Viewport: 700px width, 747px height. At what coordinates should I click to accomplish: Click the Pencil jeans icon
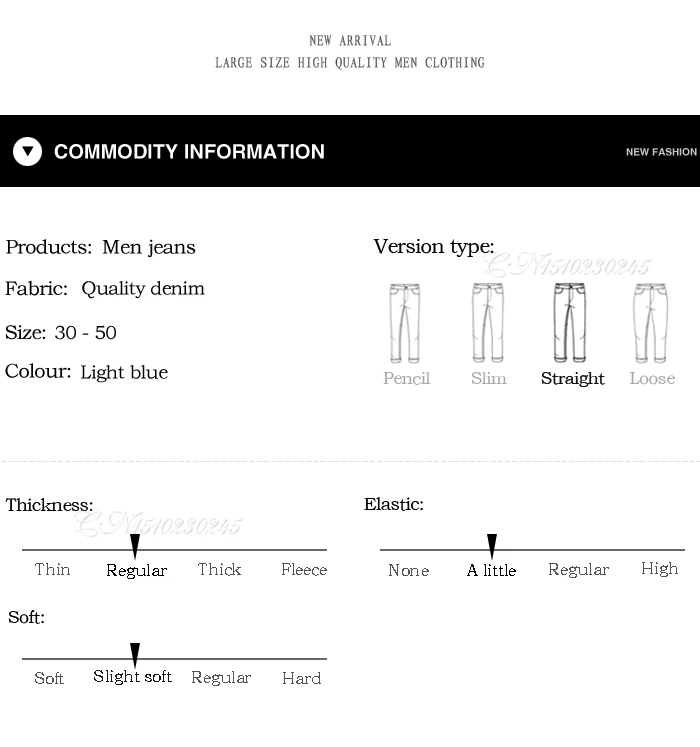pyautogui.click(x=405, y=323)
